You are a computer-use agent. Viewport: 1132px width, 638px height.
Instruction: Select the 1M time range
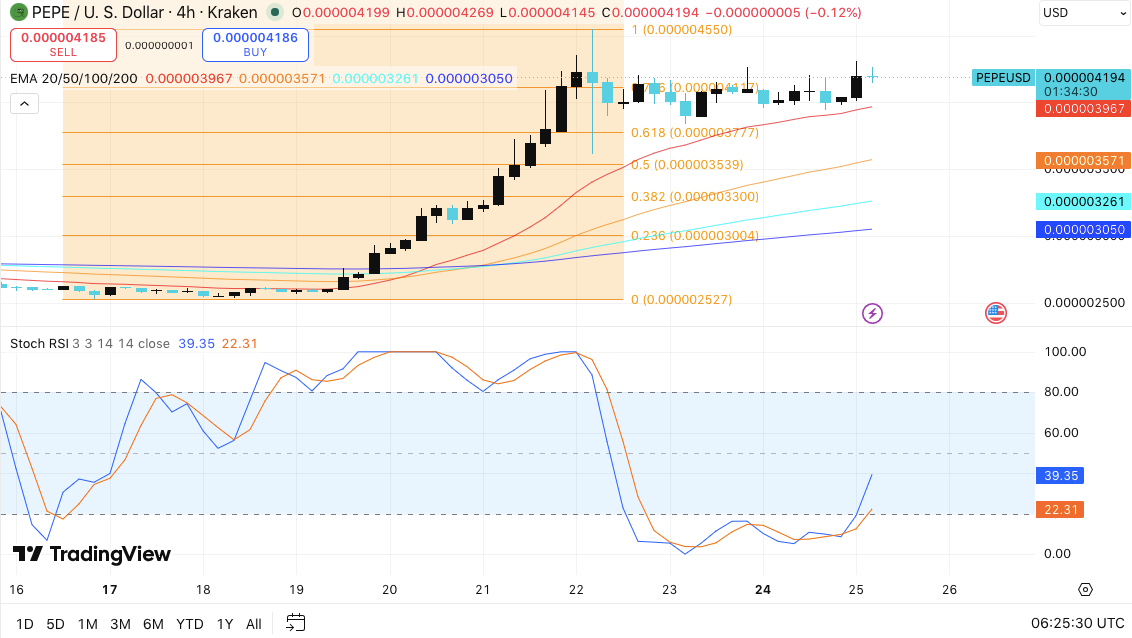88,624
